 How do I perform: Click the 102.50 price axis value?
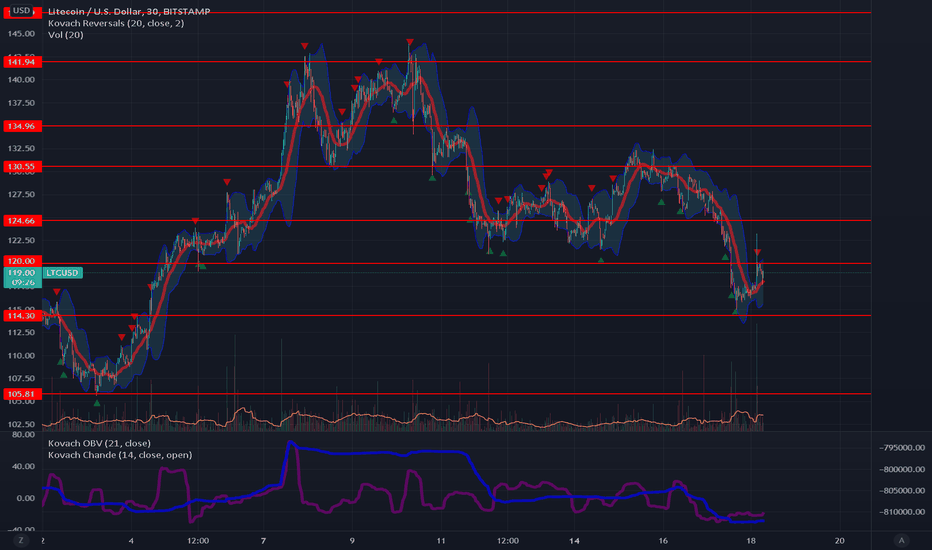tap(21, 425)
